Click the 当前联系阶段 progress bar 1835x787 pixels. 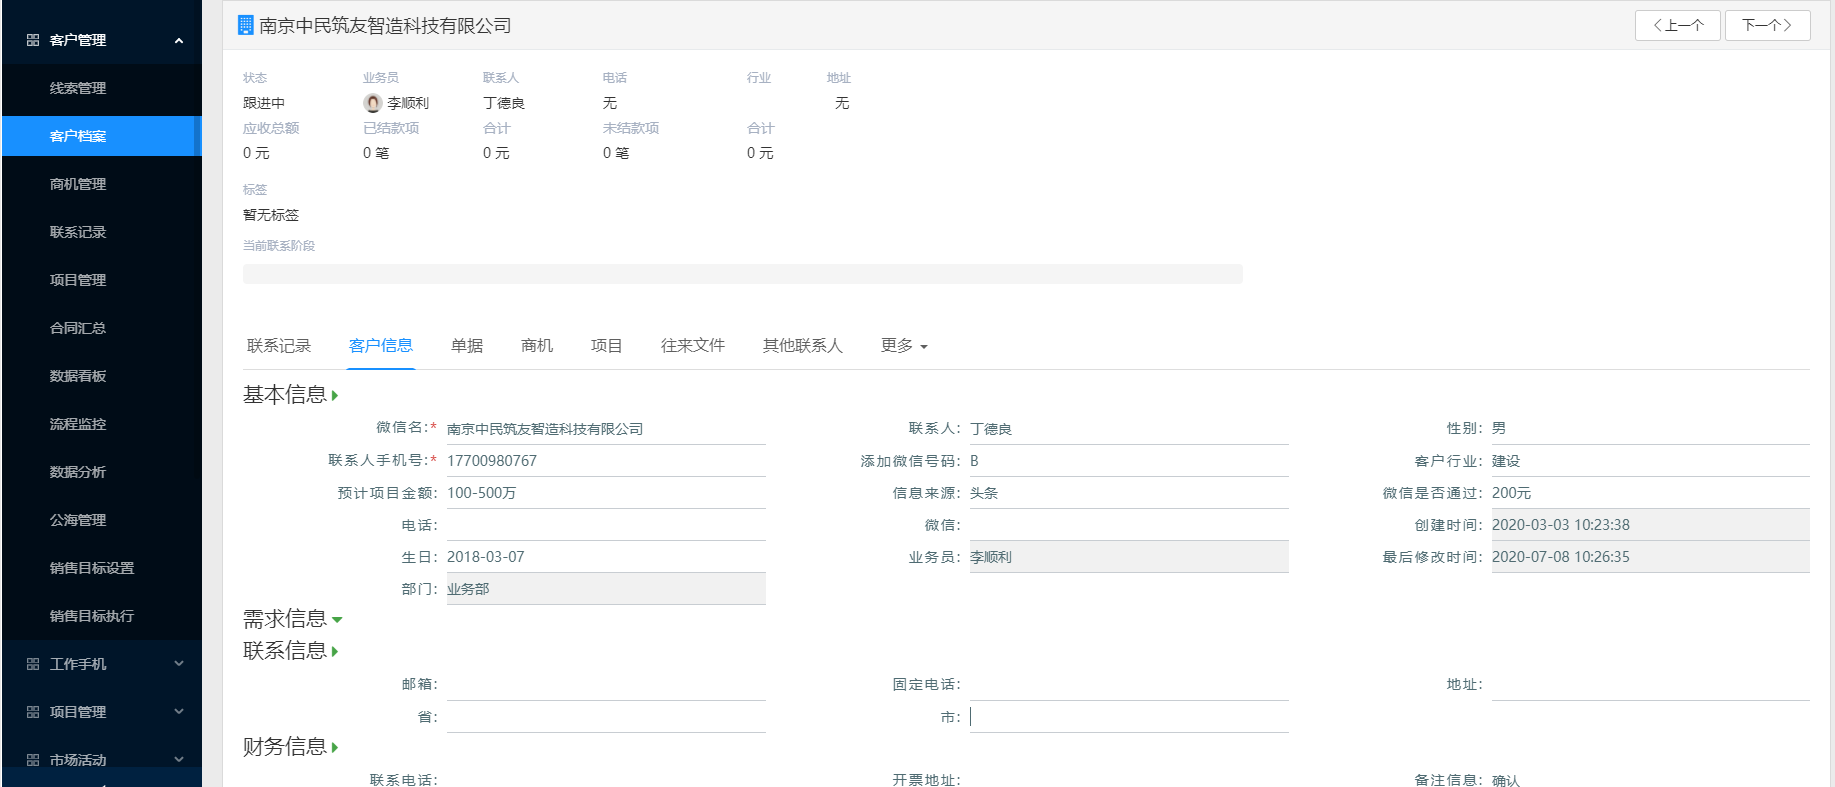pos(743,274)
